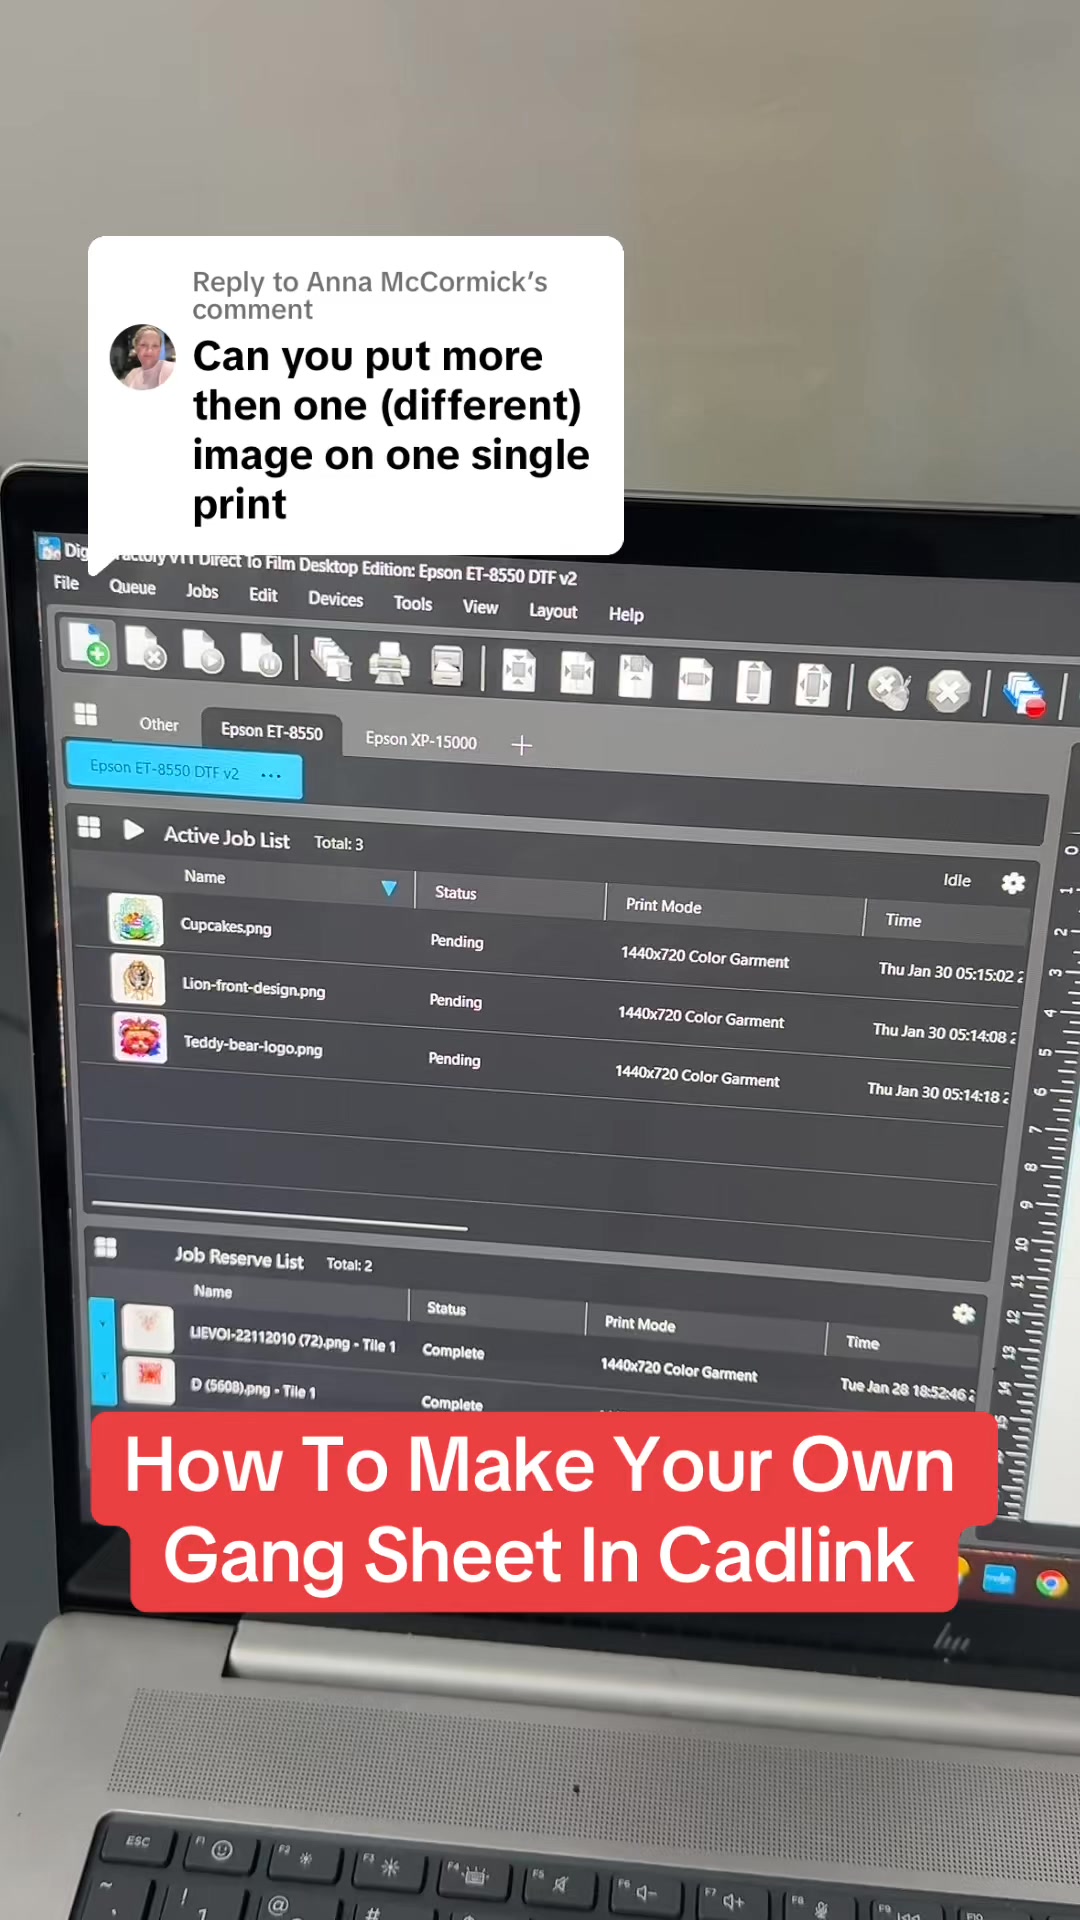
Task: Click the round cancel icon with brush
Action: pos(889,689)
